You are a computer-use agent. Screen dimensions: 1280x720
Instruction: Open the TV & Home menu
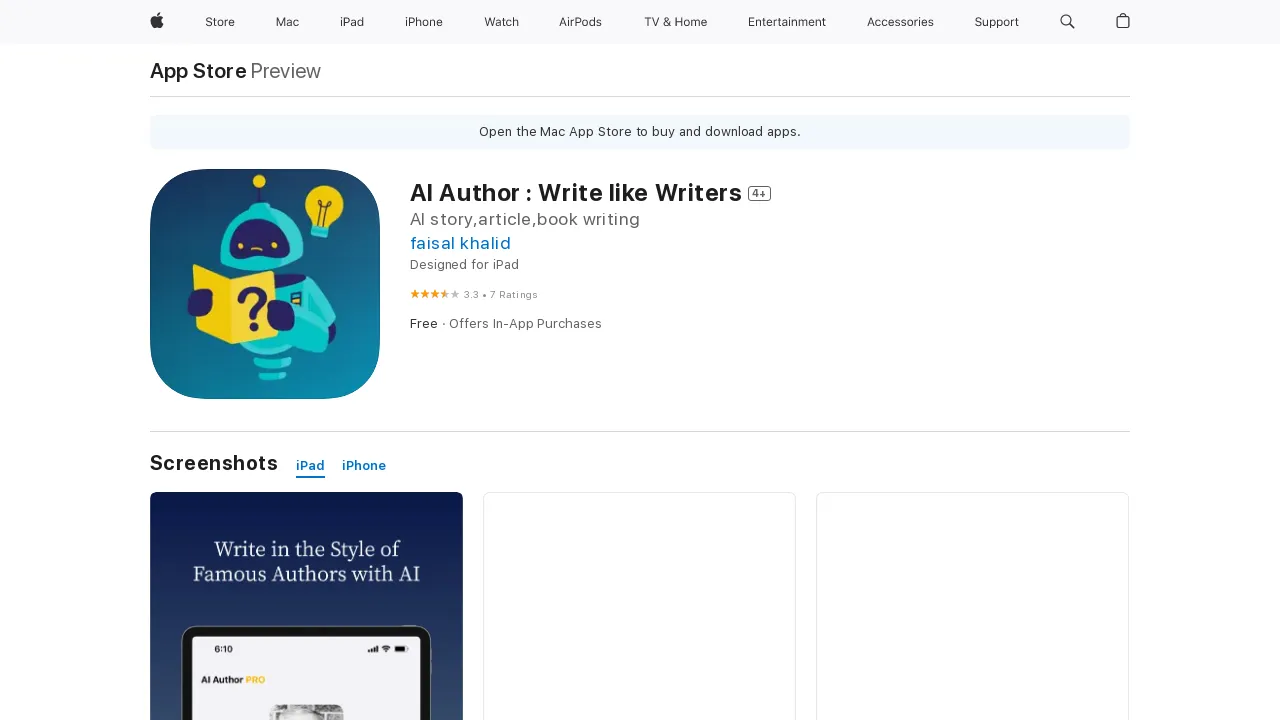pos(675,22)
